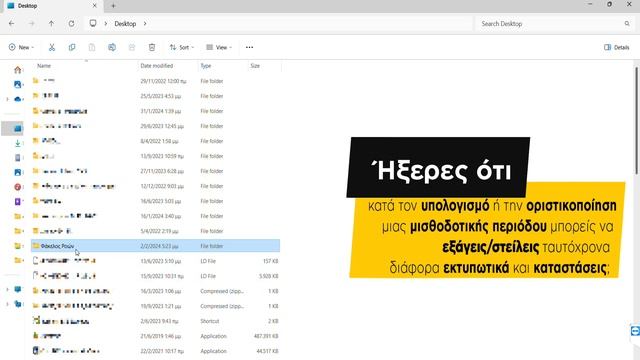
Task: Select the folder dated 27/11/2023
Action: (156, 171)
